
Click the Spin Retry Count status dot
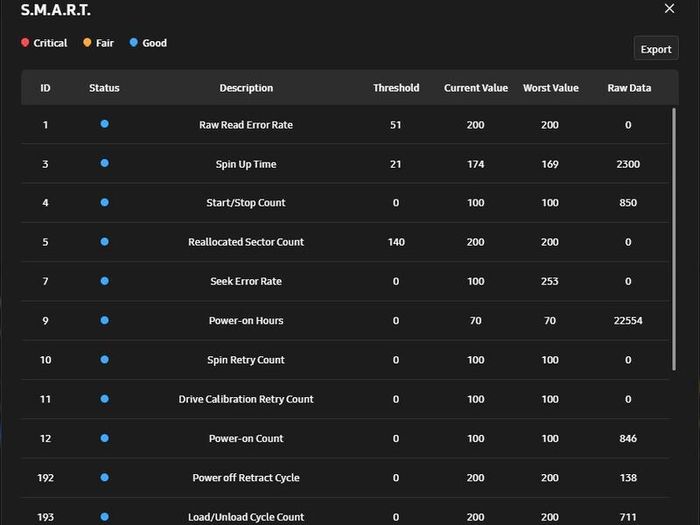click(104, 359)
